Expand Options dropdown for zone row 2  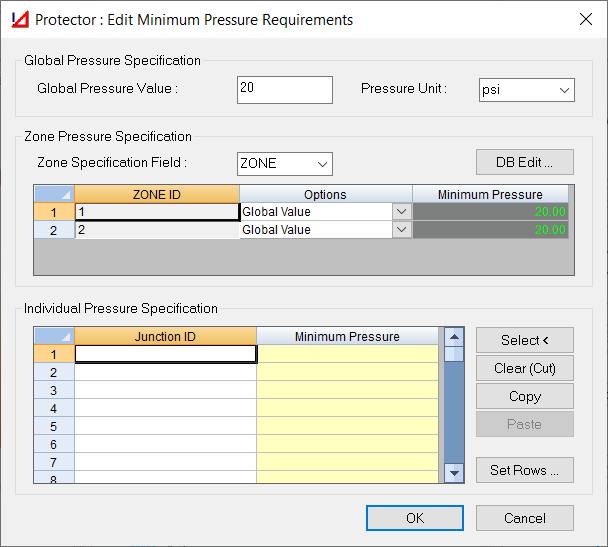402,229
